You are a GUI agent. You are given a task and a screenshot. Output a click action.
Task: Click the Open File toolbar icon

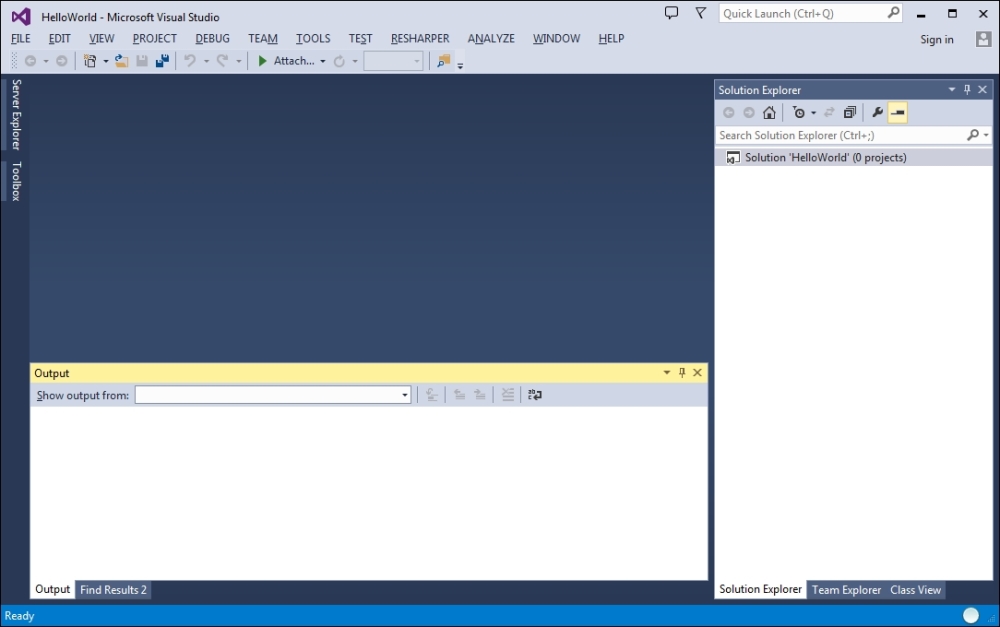(120, 61)
